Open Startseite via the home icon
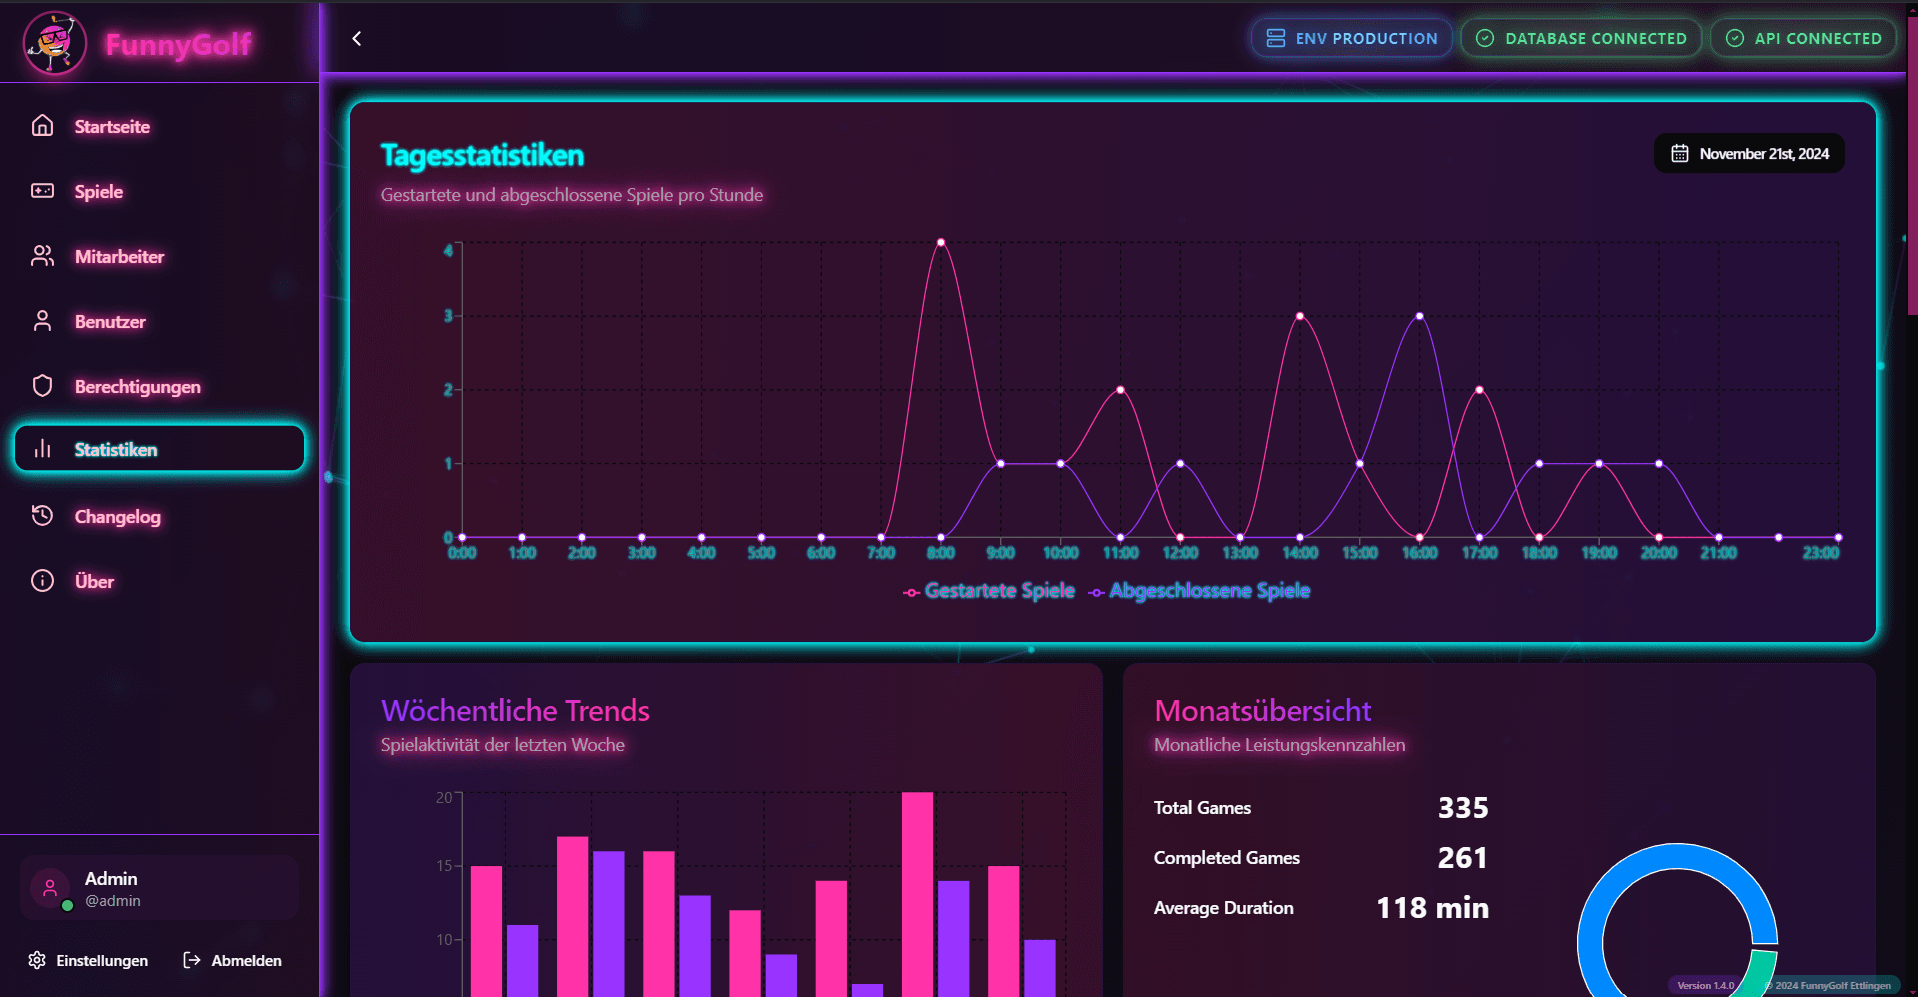1918x997 pixels. pos(42,126)
